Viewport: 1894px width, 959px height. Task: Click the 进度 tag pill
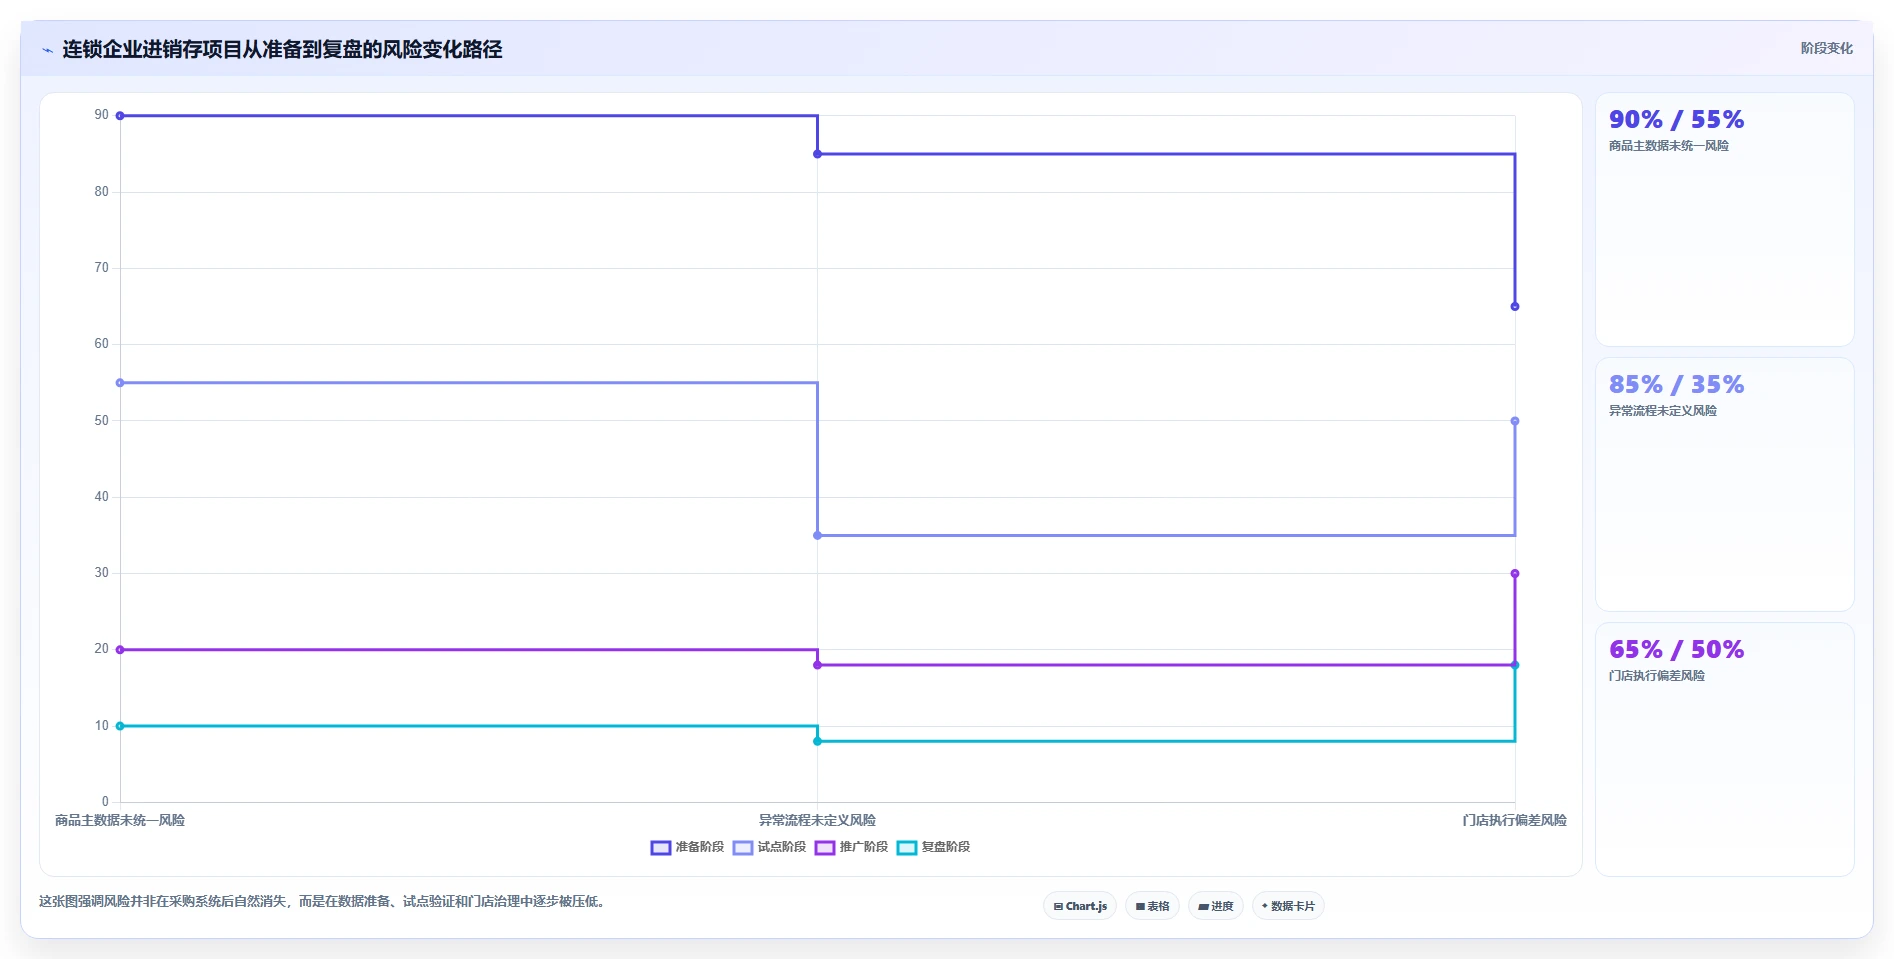tap(1215, 906)
